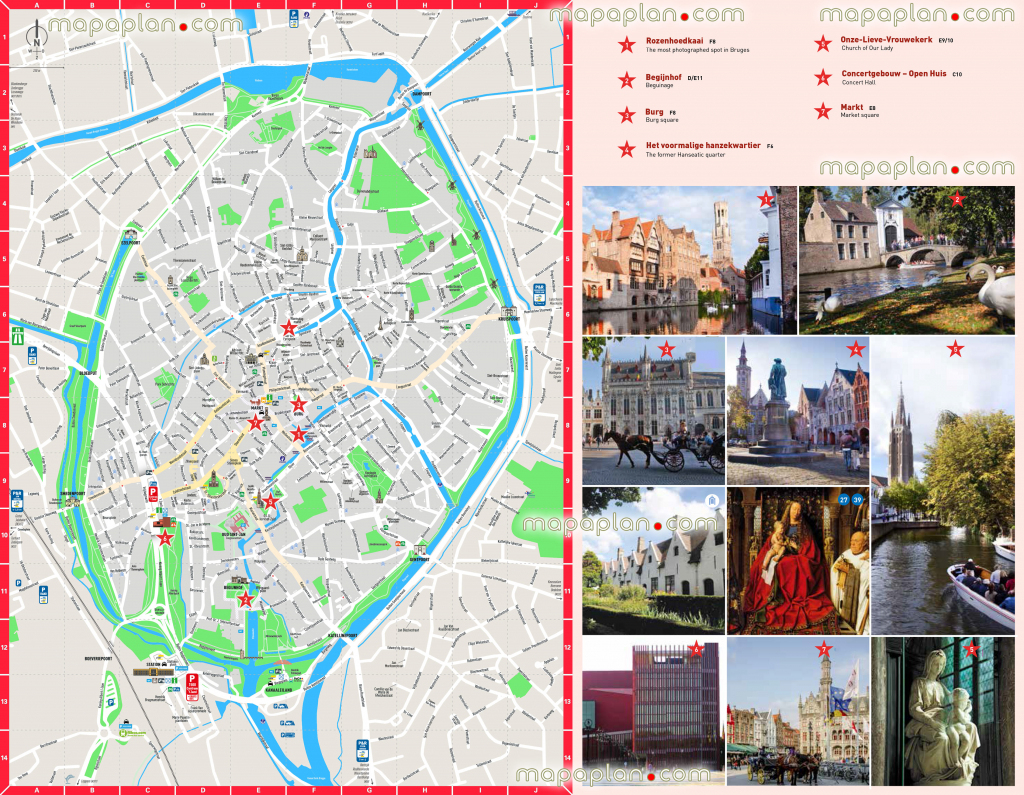Click red star 4 on the map
Viewport: 1024px width, 795px height.
289,327
